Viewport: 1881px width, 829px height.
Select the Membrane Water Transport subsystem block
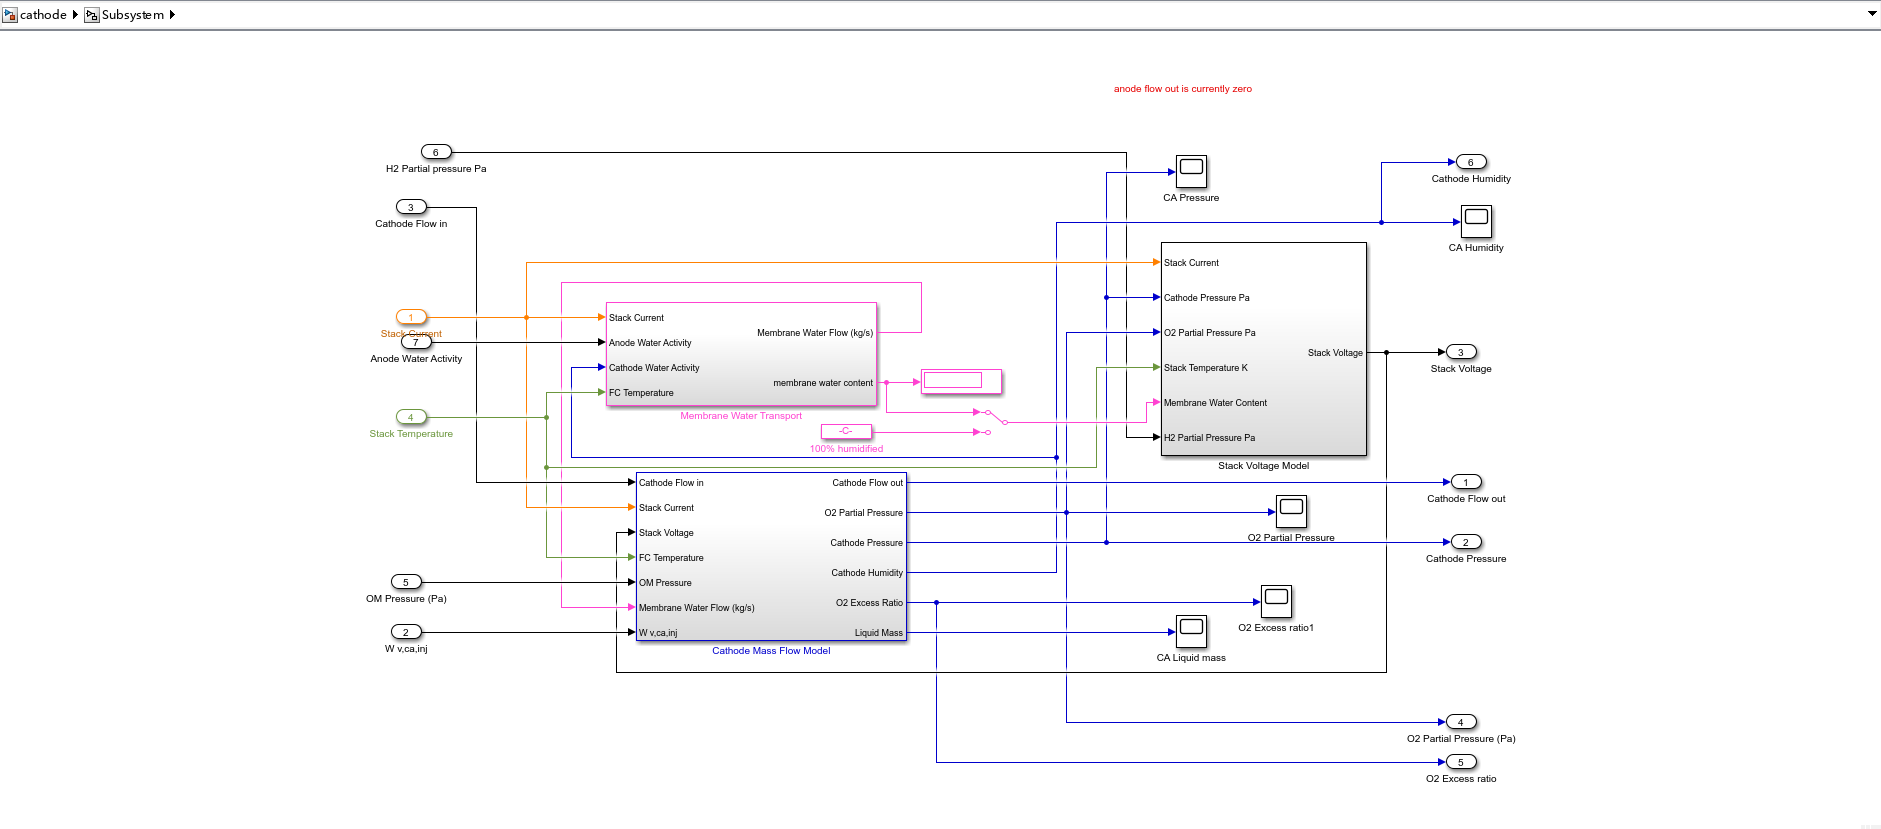click(741, 355)
